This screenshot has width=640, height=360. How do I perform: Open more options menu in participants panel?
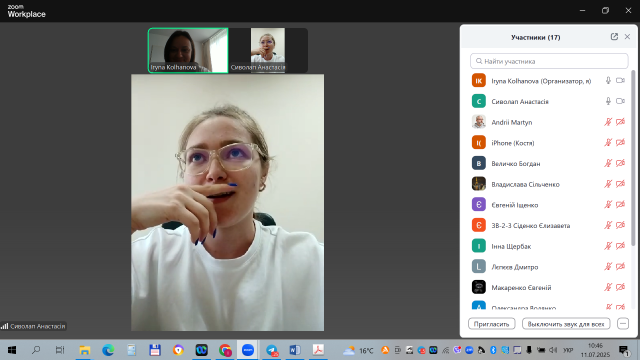coord(623,324)
